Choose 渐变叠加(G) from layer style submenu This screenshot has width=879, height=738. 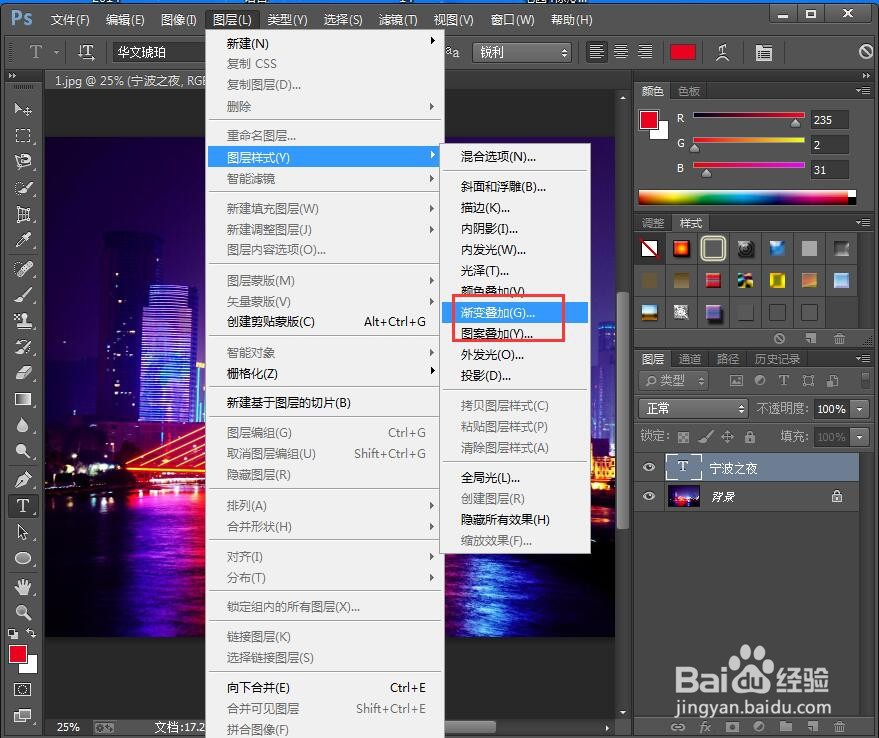coord(515,312)
